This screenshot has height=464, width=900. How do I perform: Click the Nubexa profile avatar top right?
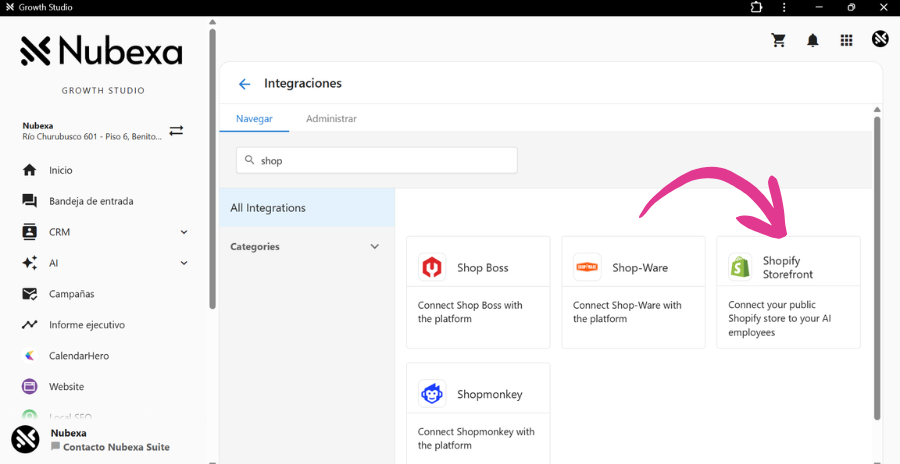tap(880, 39)
